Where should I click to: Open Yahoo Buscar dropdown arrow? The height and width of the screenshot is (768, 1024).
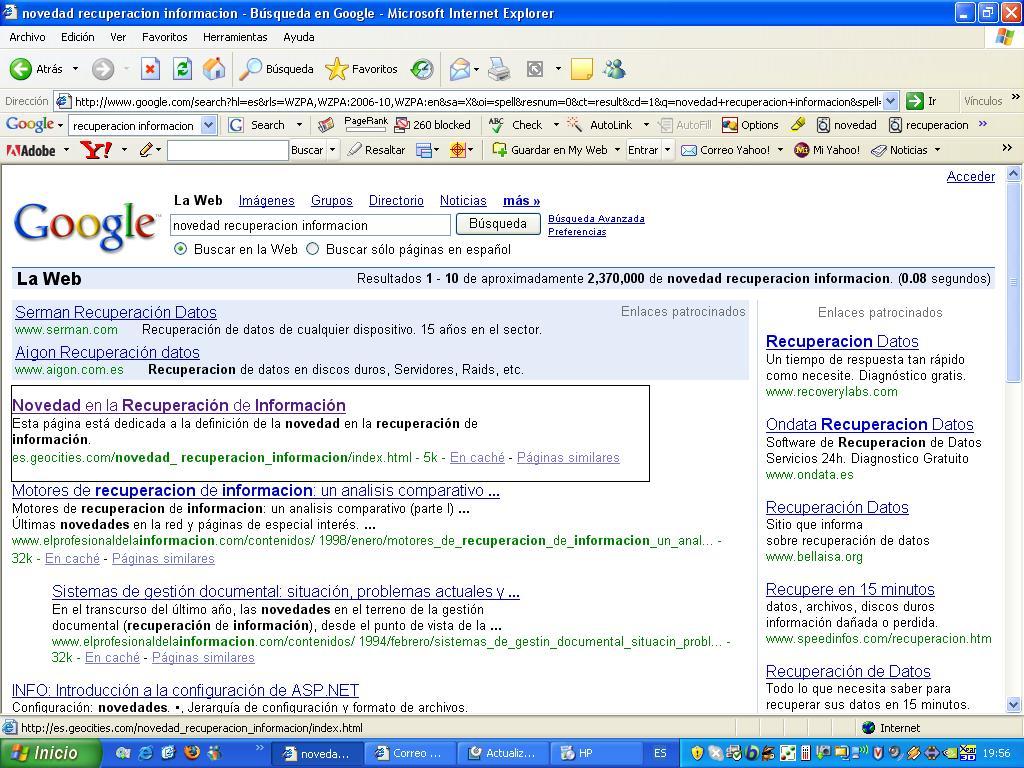[332, 150]
